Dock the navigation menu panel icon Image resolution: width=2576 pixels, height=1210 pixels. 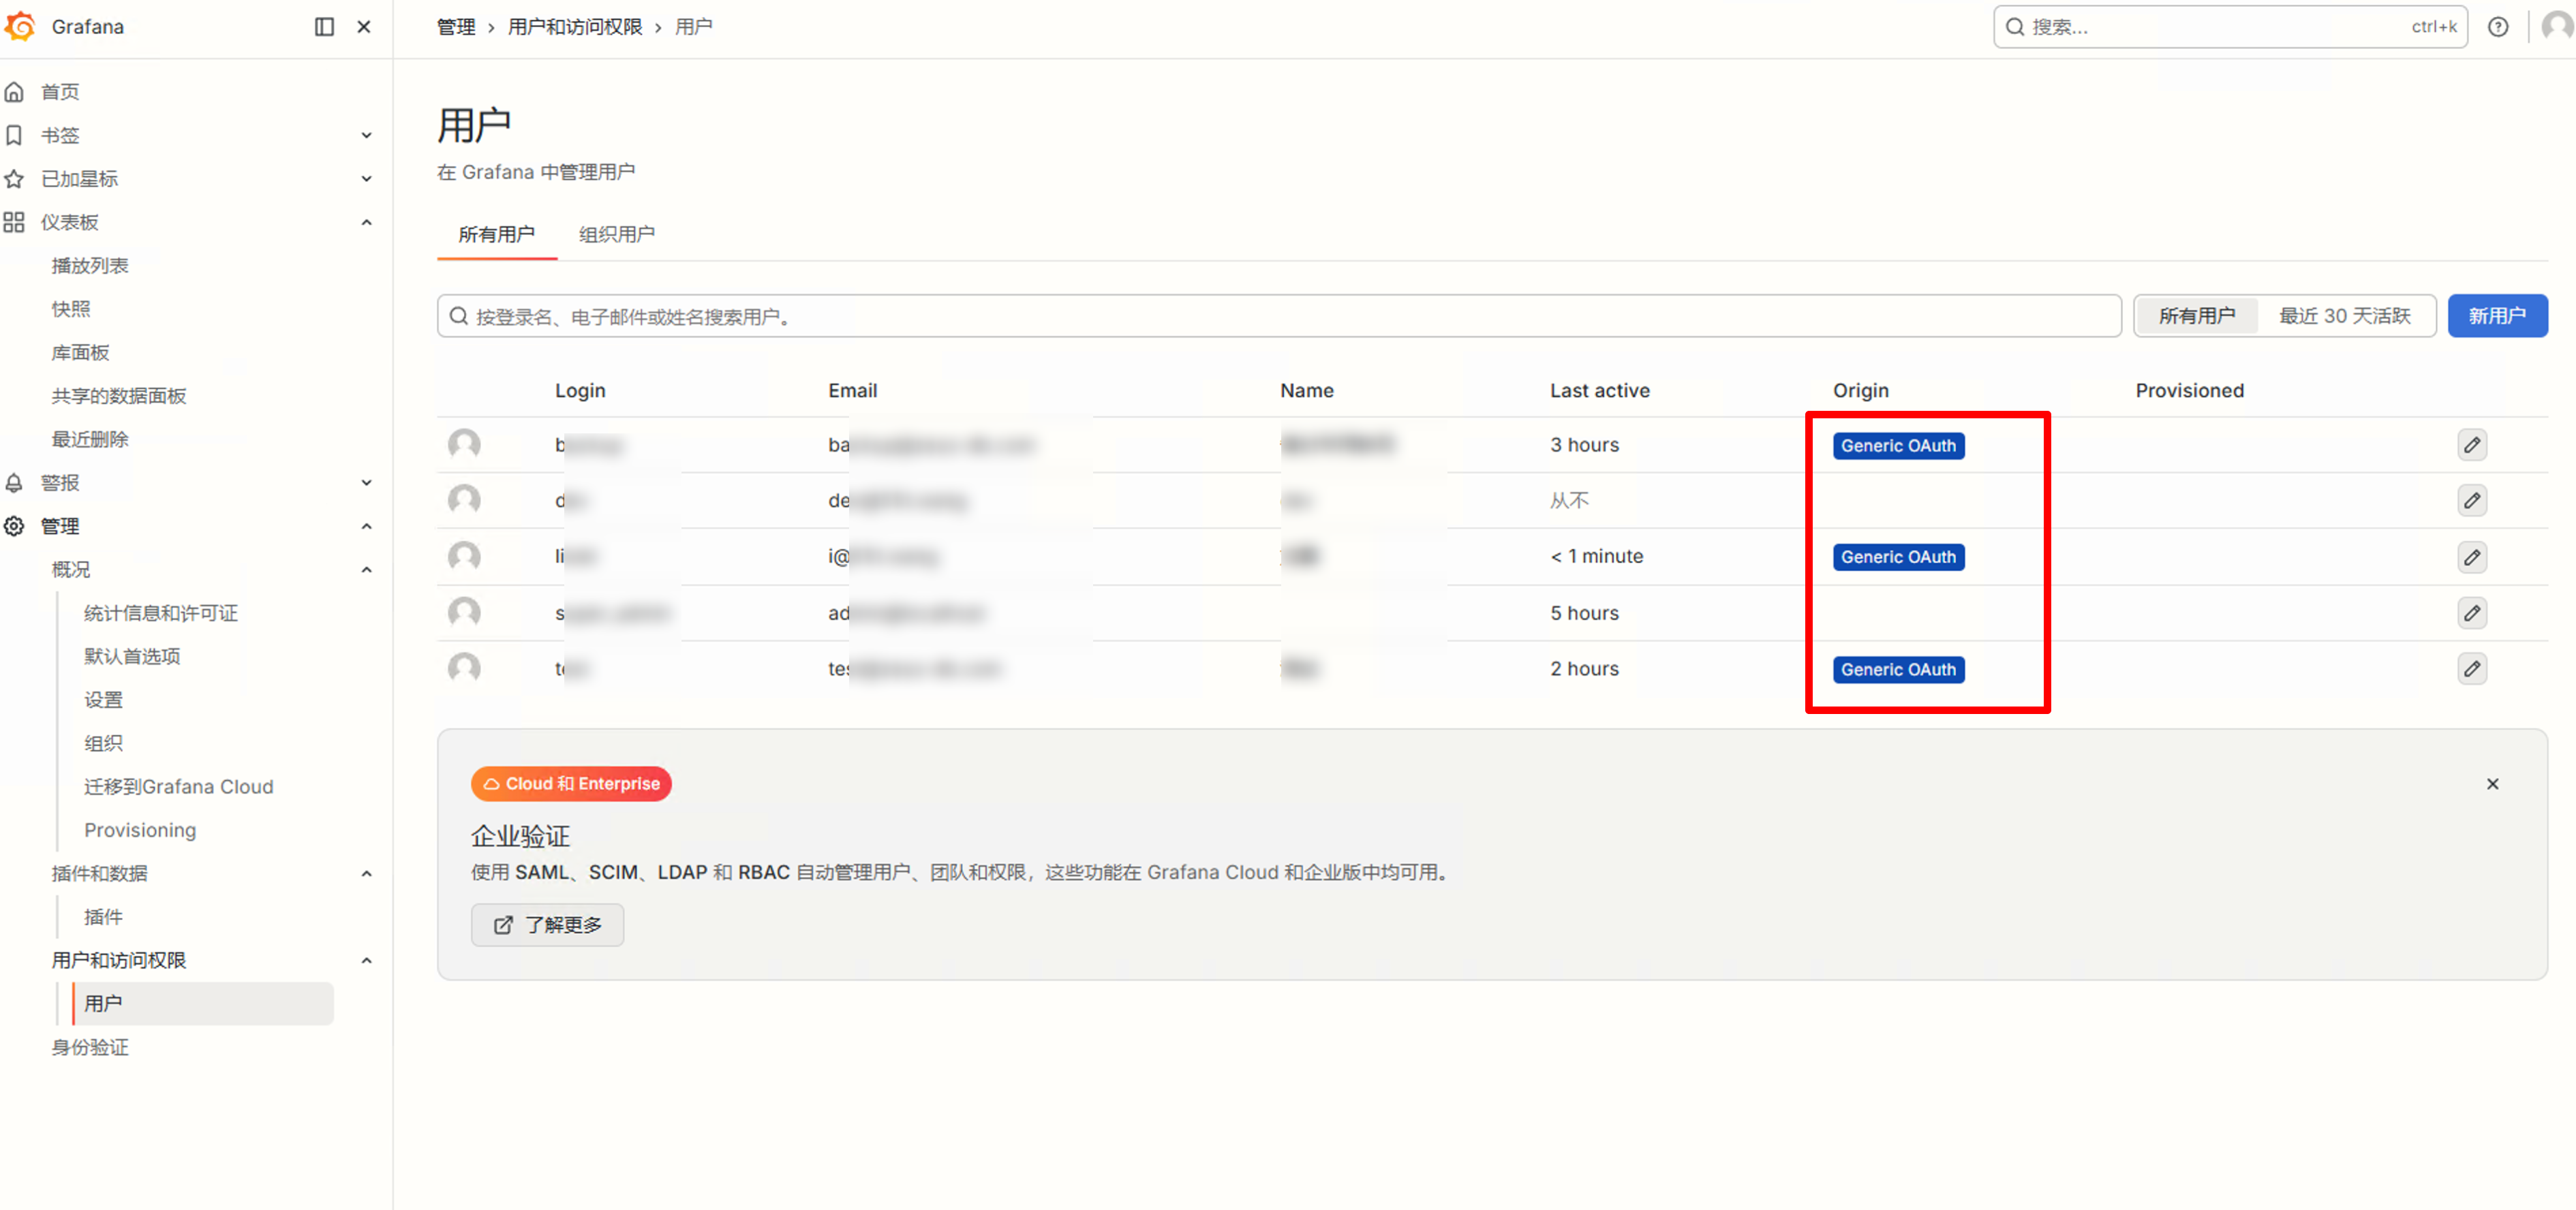coord(324,27)
